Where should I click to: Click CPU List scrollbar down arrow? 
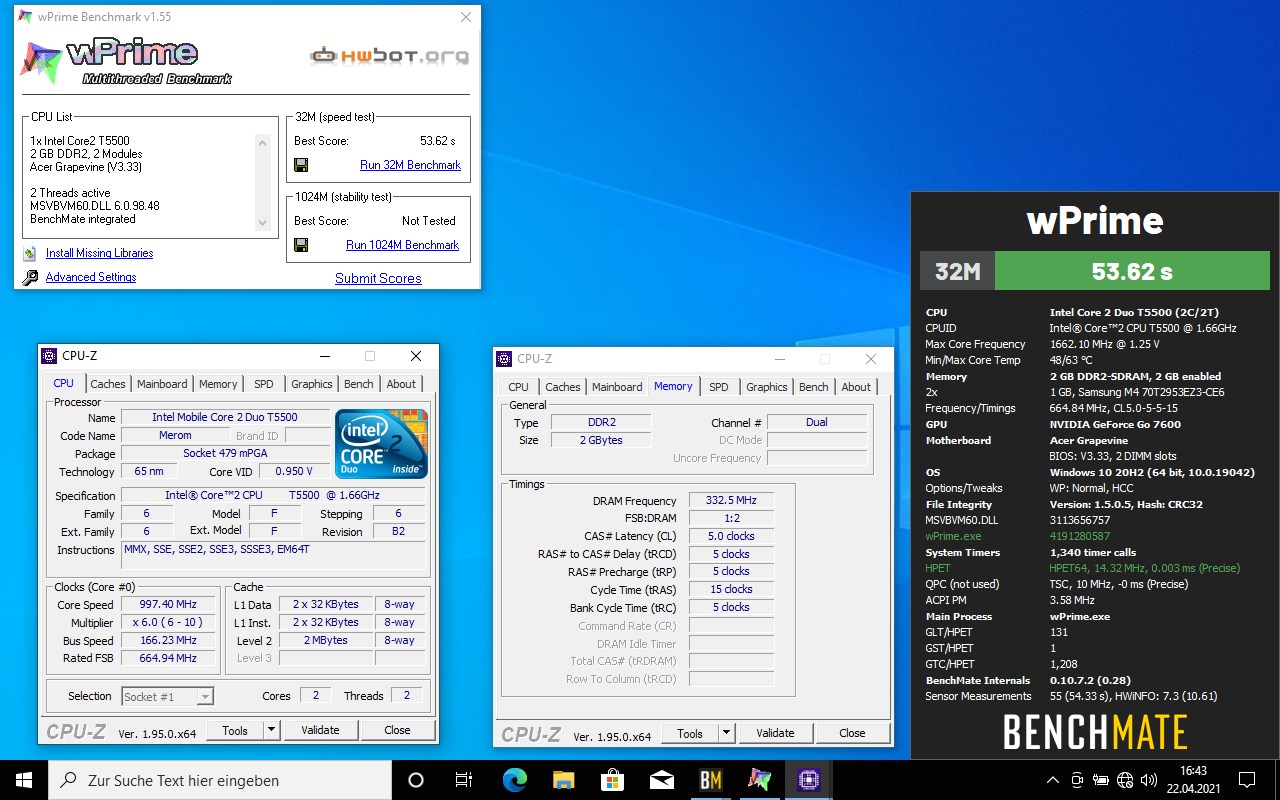pos(263,223)
